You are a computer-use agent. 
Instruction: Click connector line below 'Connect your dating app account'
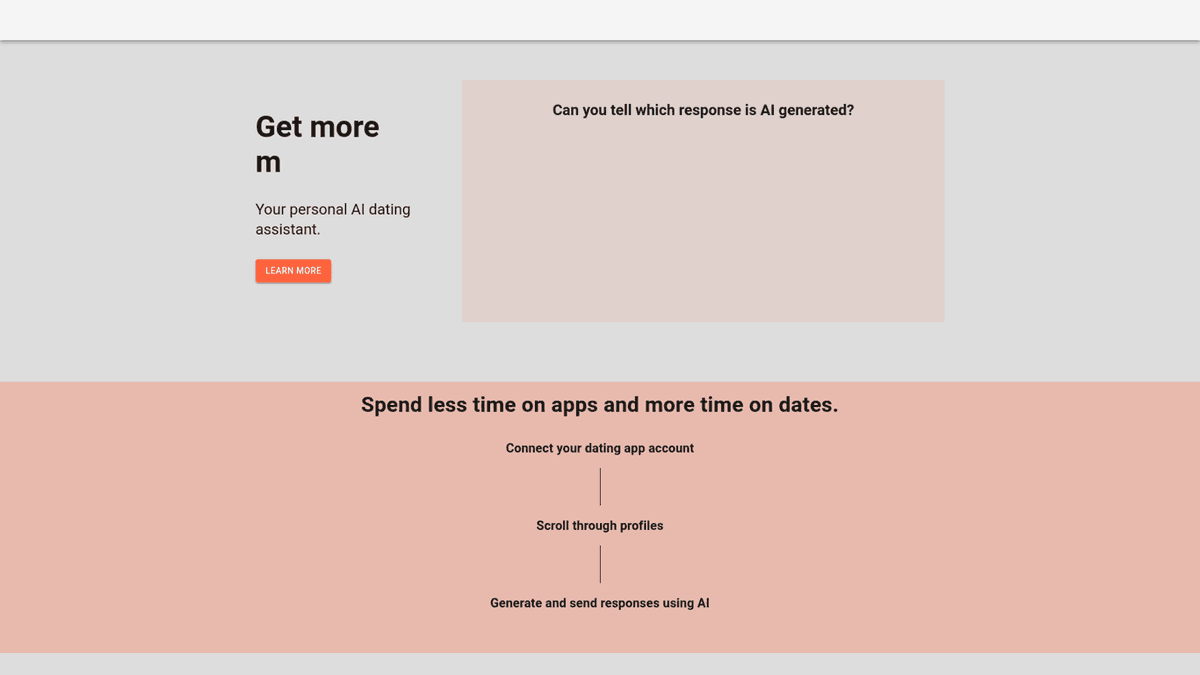(600, 486)
